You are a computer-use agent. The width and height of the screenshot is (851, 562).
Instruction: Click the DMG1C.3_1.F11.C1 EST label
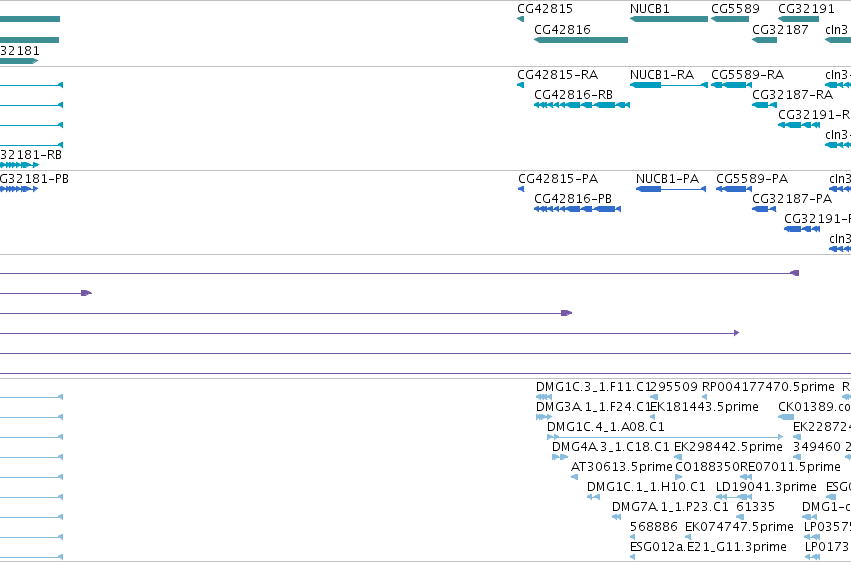tap(593, 387)
